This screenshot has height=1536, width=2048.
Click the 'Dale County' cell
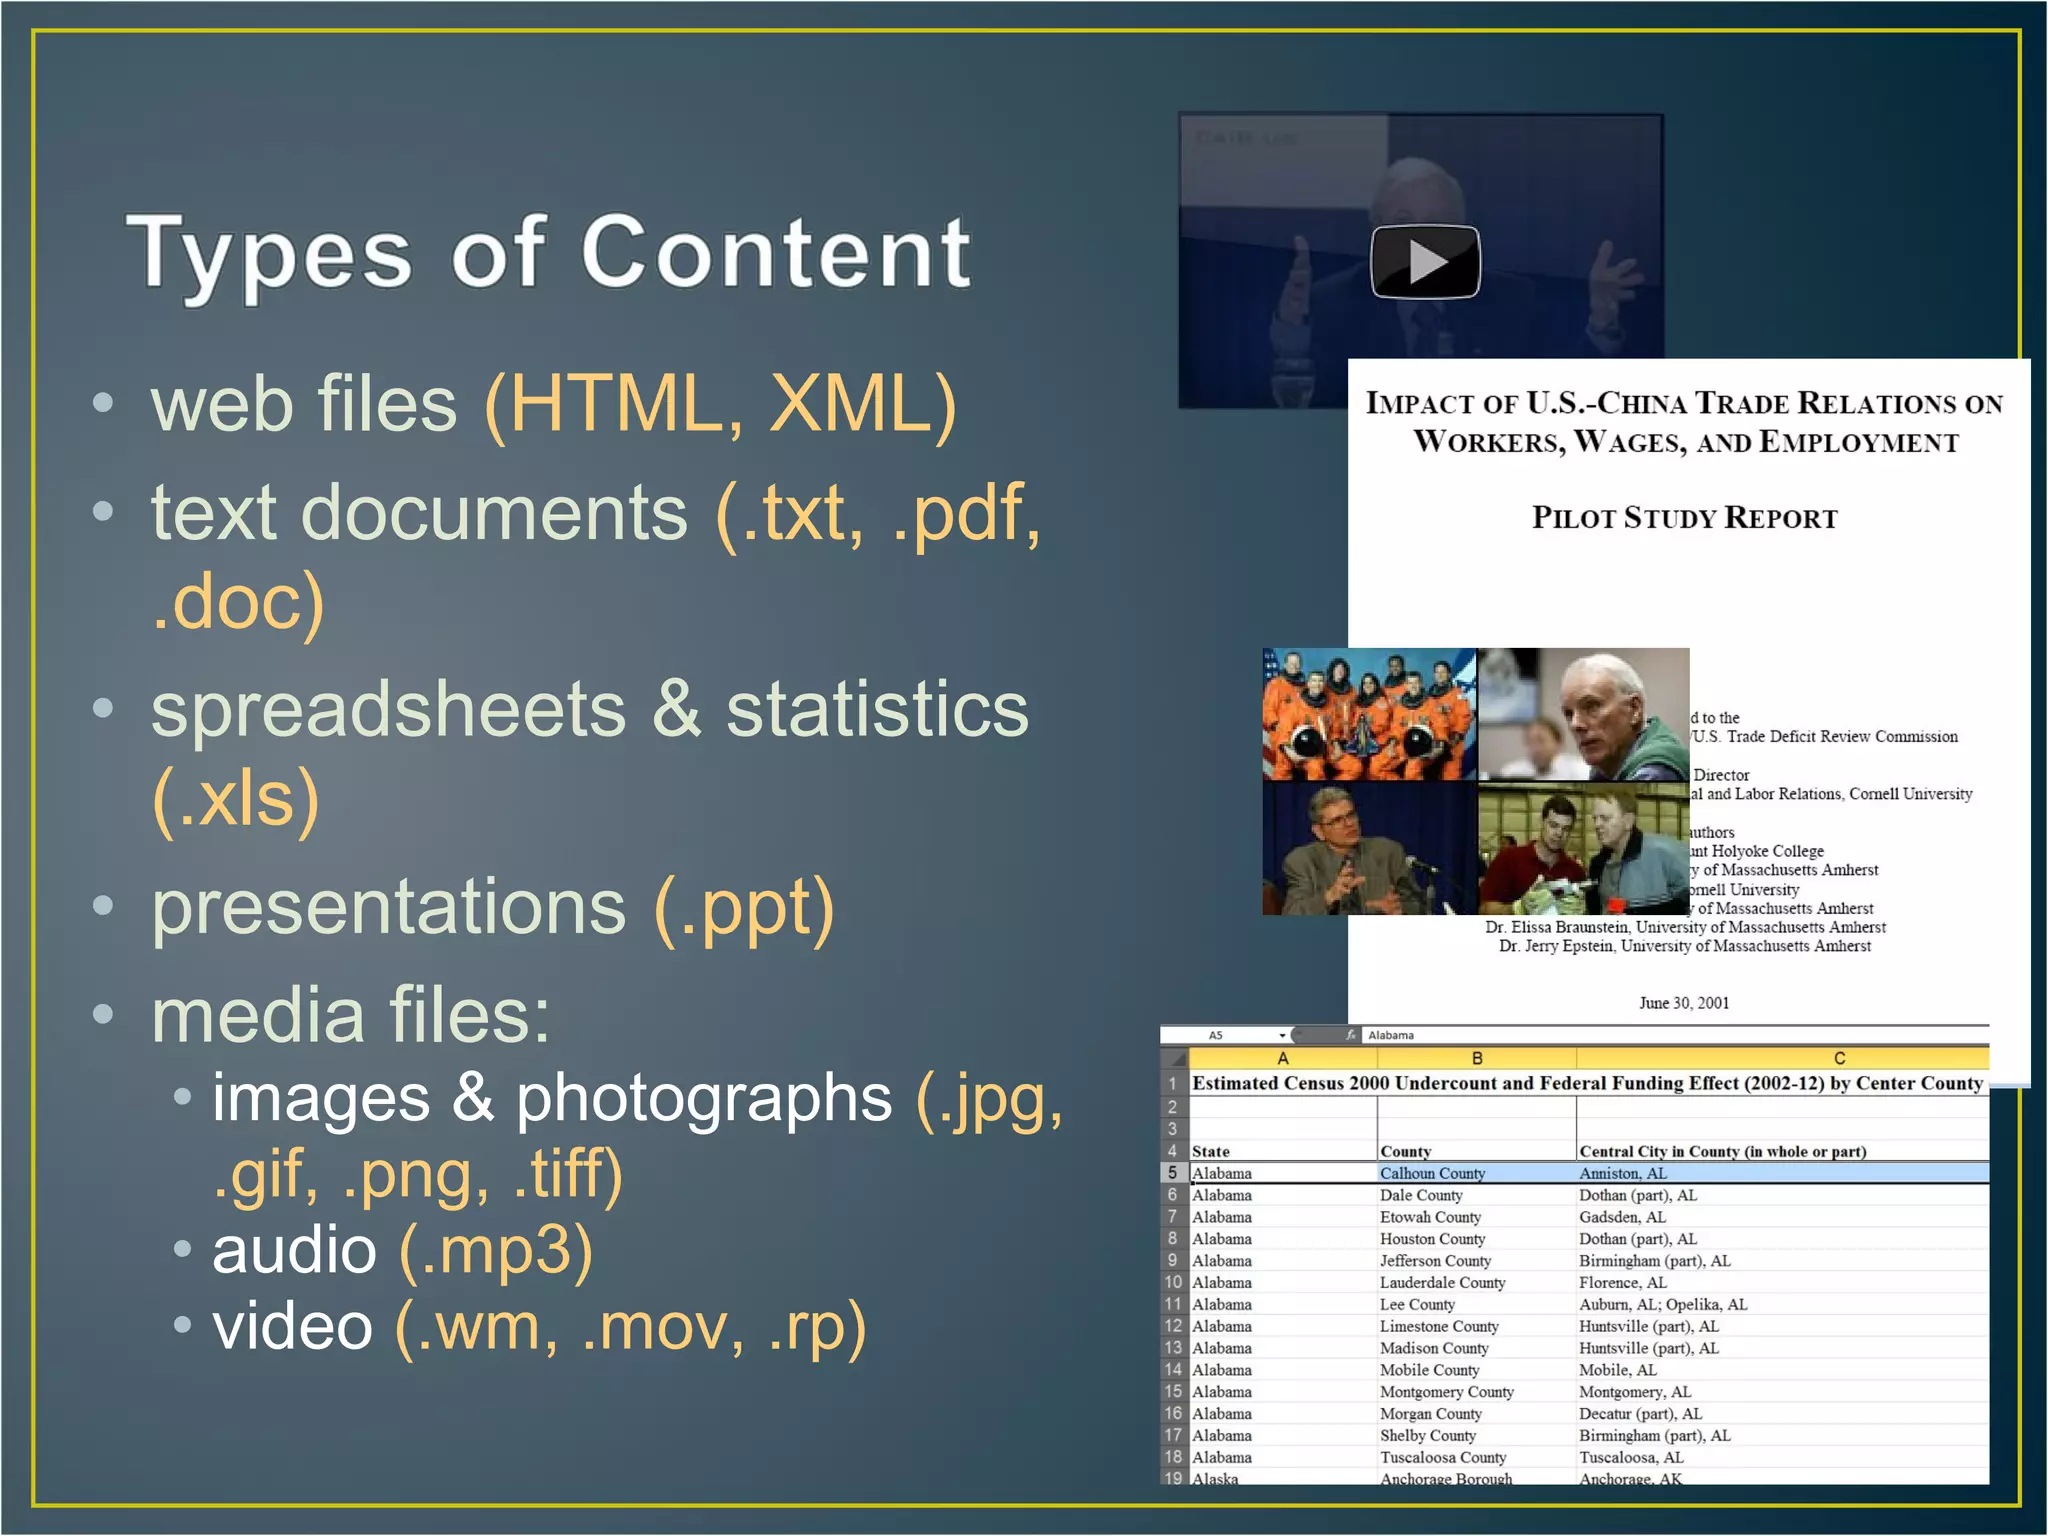click(x=1477, y=1195)
